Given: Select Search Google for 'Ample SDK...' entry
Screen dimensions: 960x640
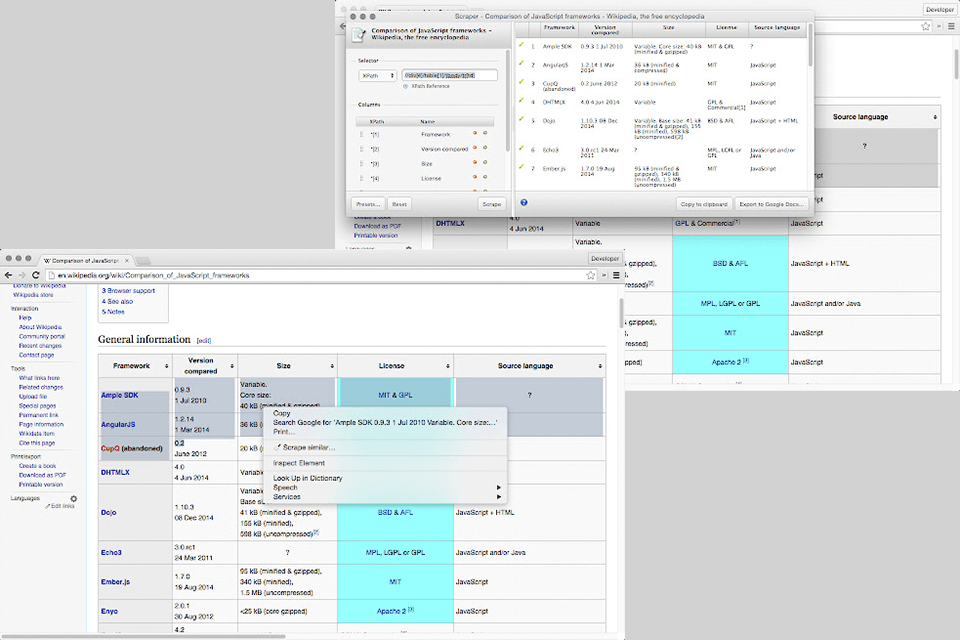Looking at the screenshot, I should coord(385,423).
